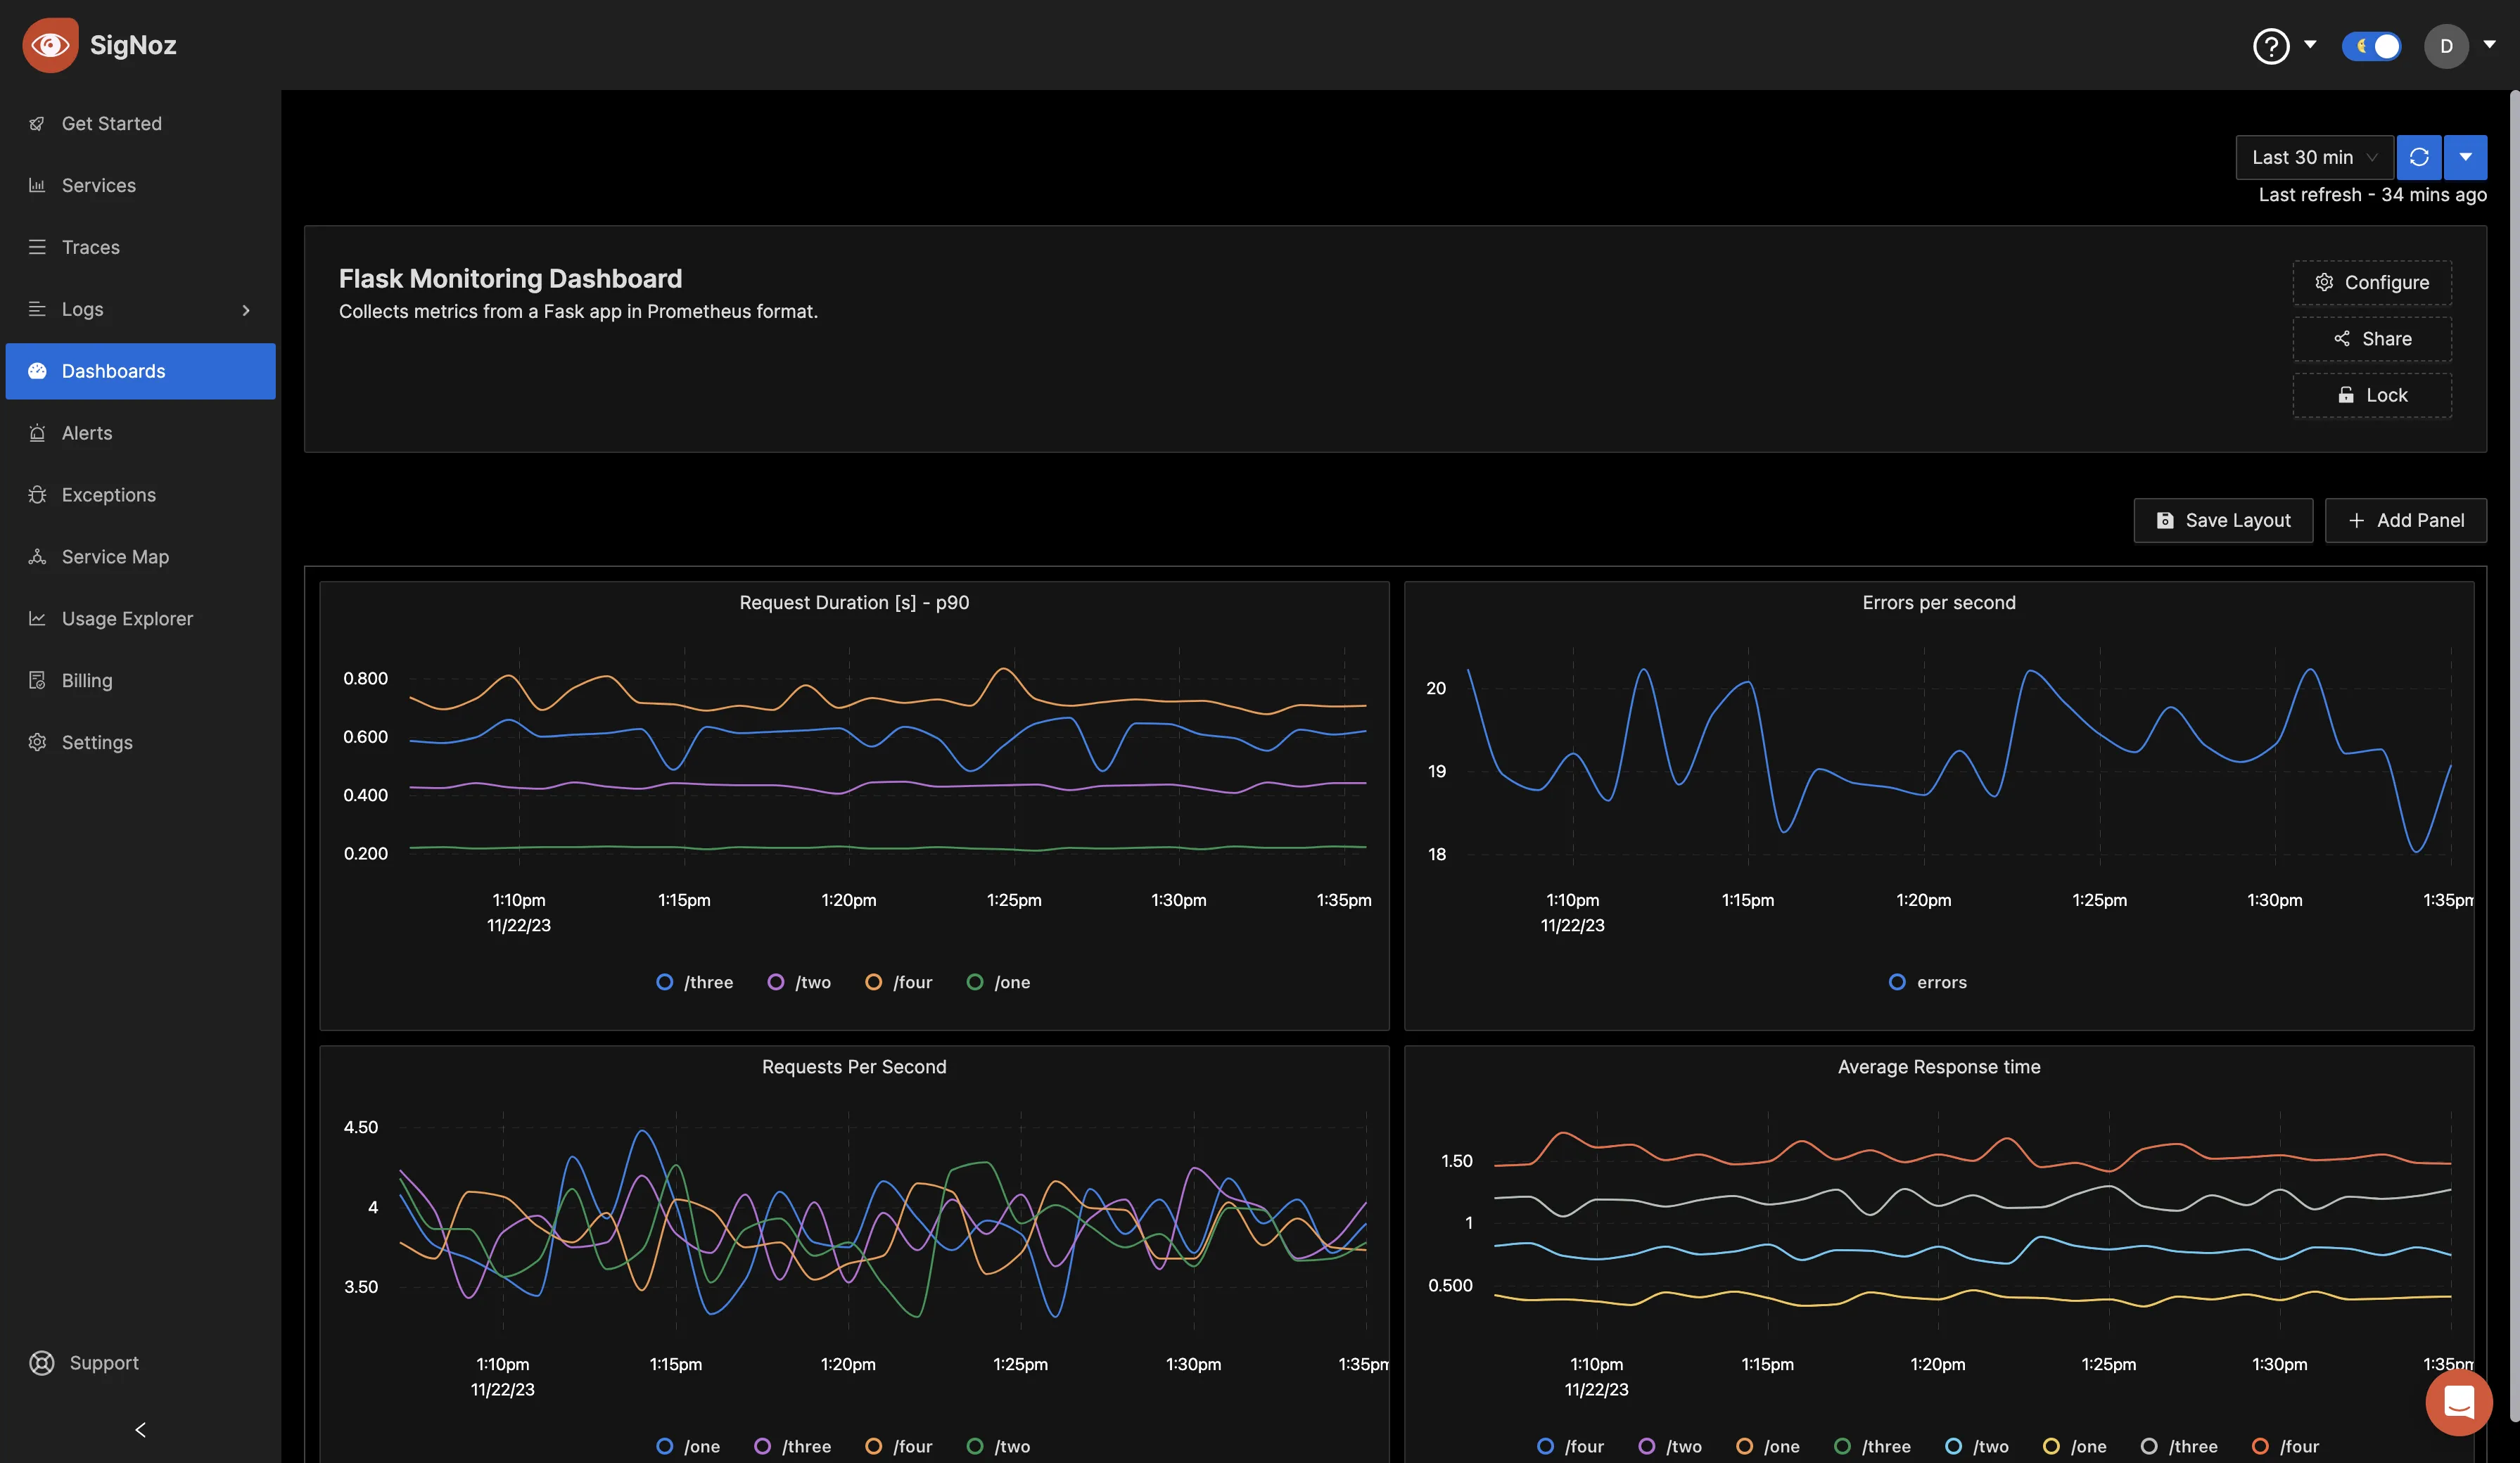Expand the help menu arrow
The image size is (2520, 1463).
[2310, 45]
